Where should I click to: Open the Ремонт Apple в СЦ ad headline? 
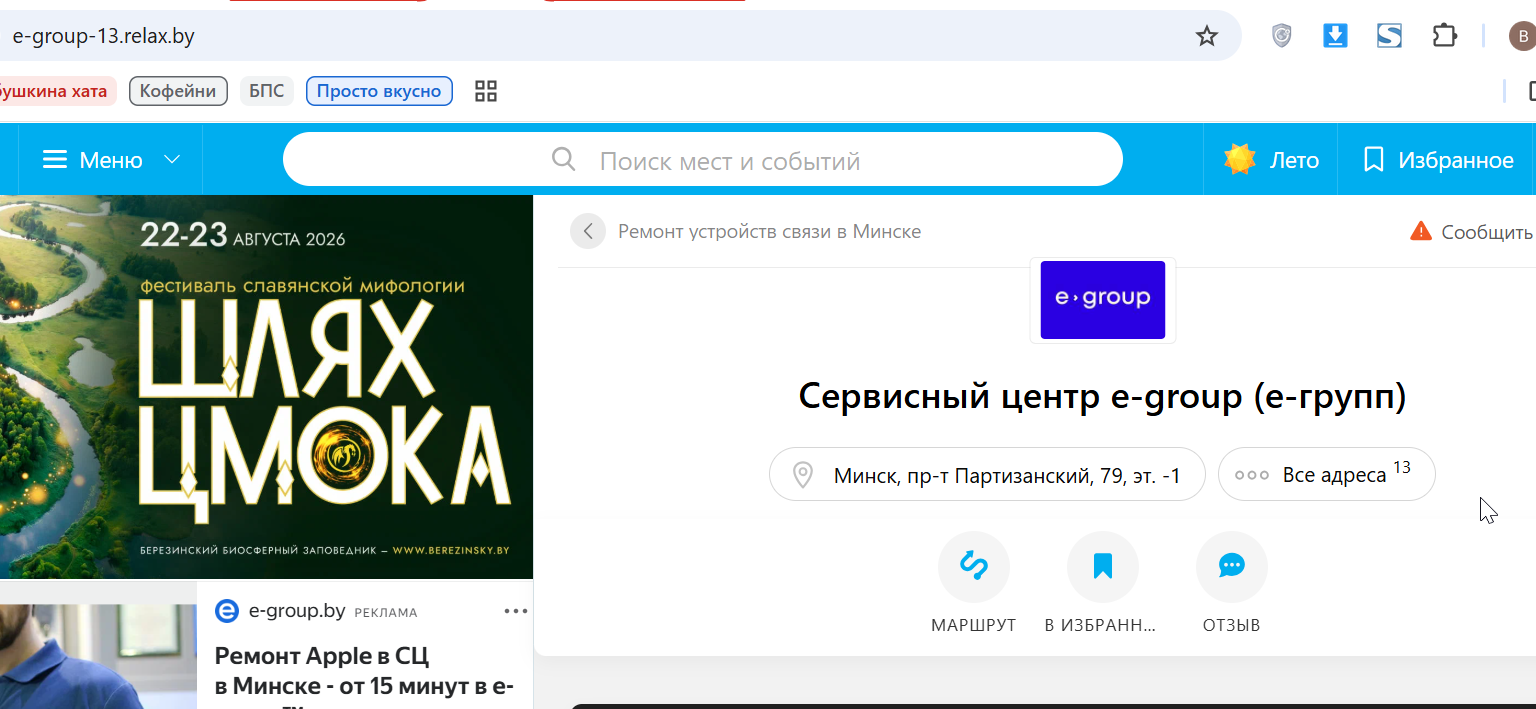tap(364, 678)
